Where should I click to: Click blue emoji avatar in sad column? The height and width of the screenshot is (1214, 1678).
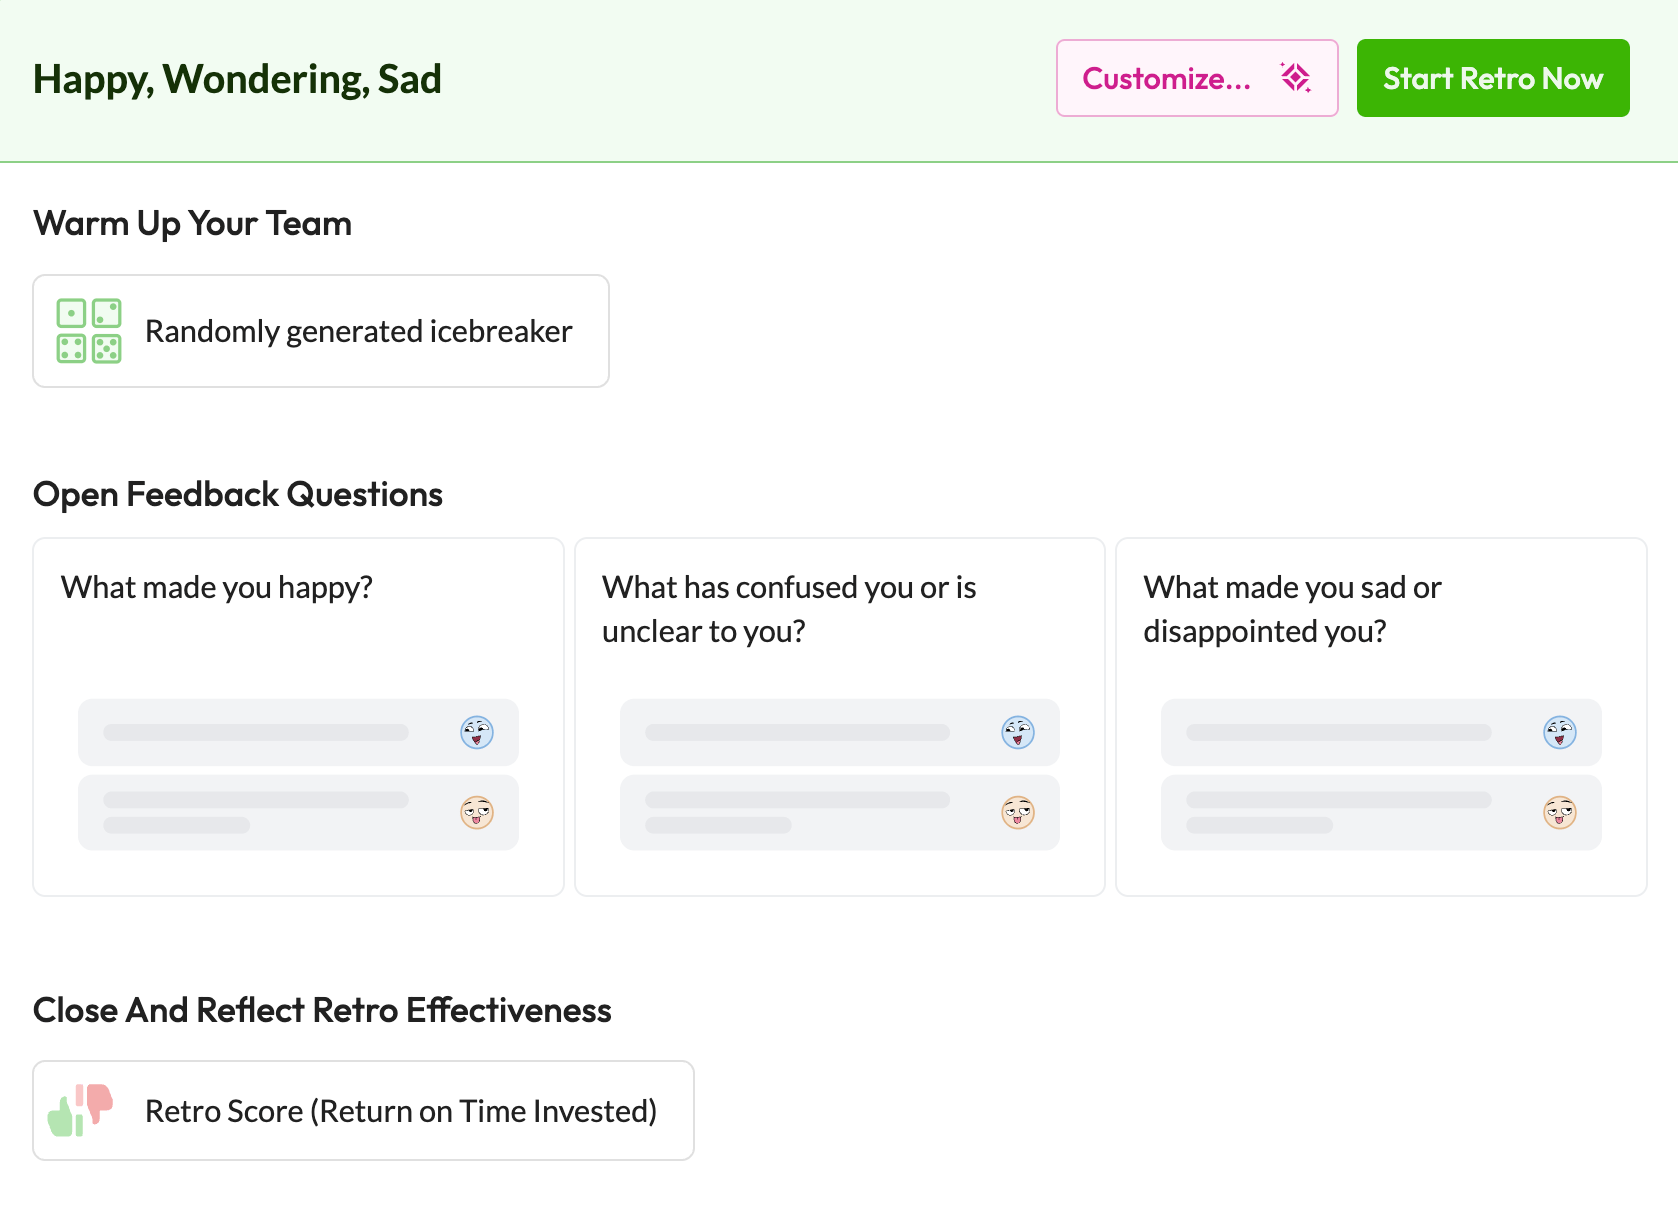pos(1559,732)
